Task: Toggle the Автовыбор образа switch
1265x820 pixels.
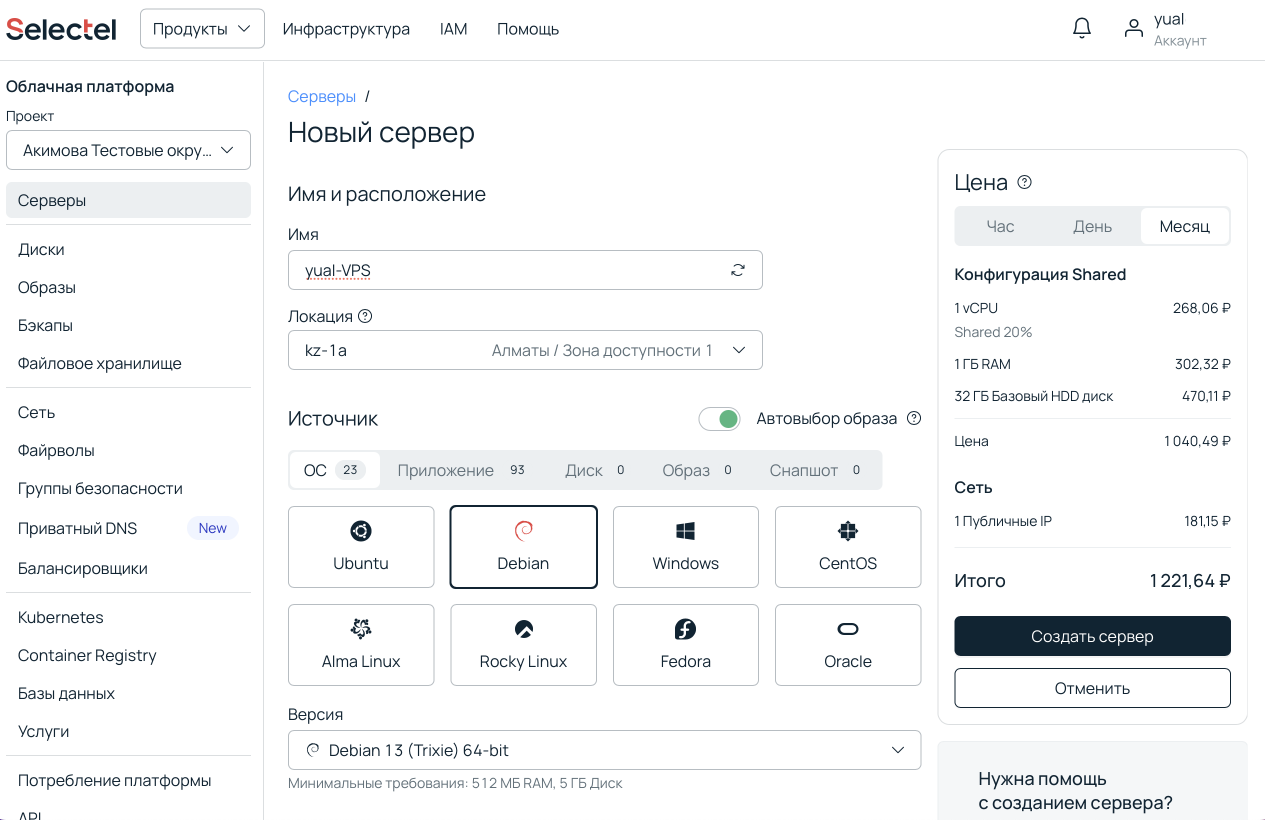Action: coord(719,418)
